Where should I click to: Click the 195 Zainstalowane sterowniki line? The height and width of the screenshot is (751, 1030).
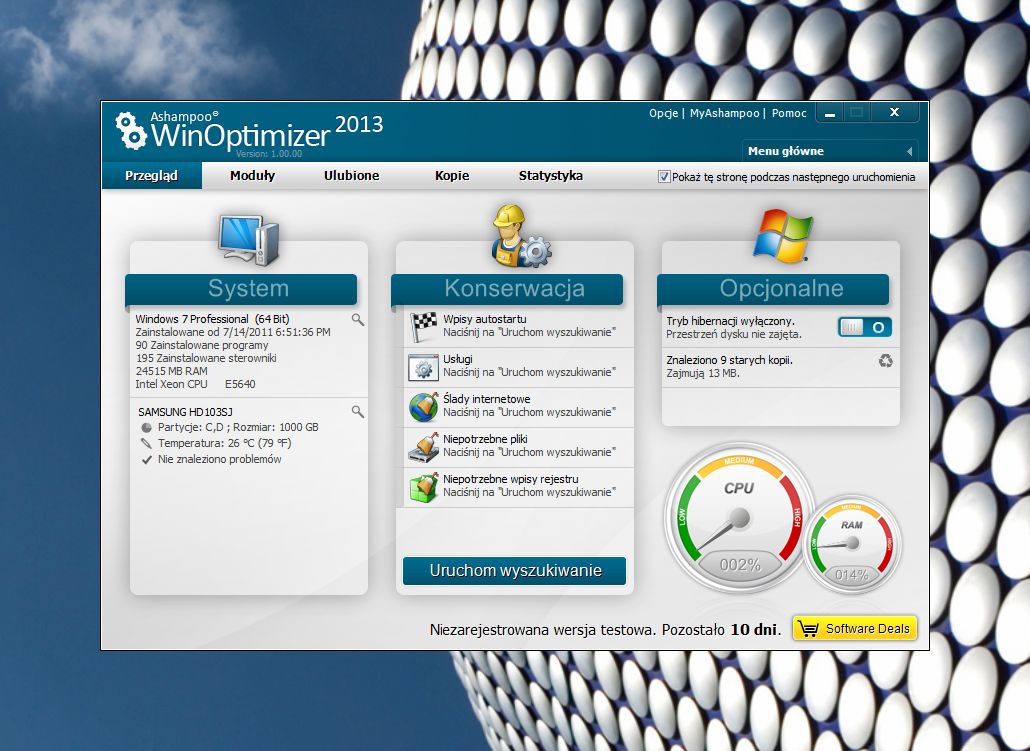click(x=206, y=358)
